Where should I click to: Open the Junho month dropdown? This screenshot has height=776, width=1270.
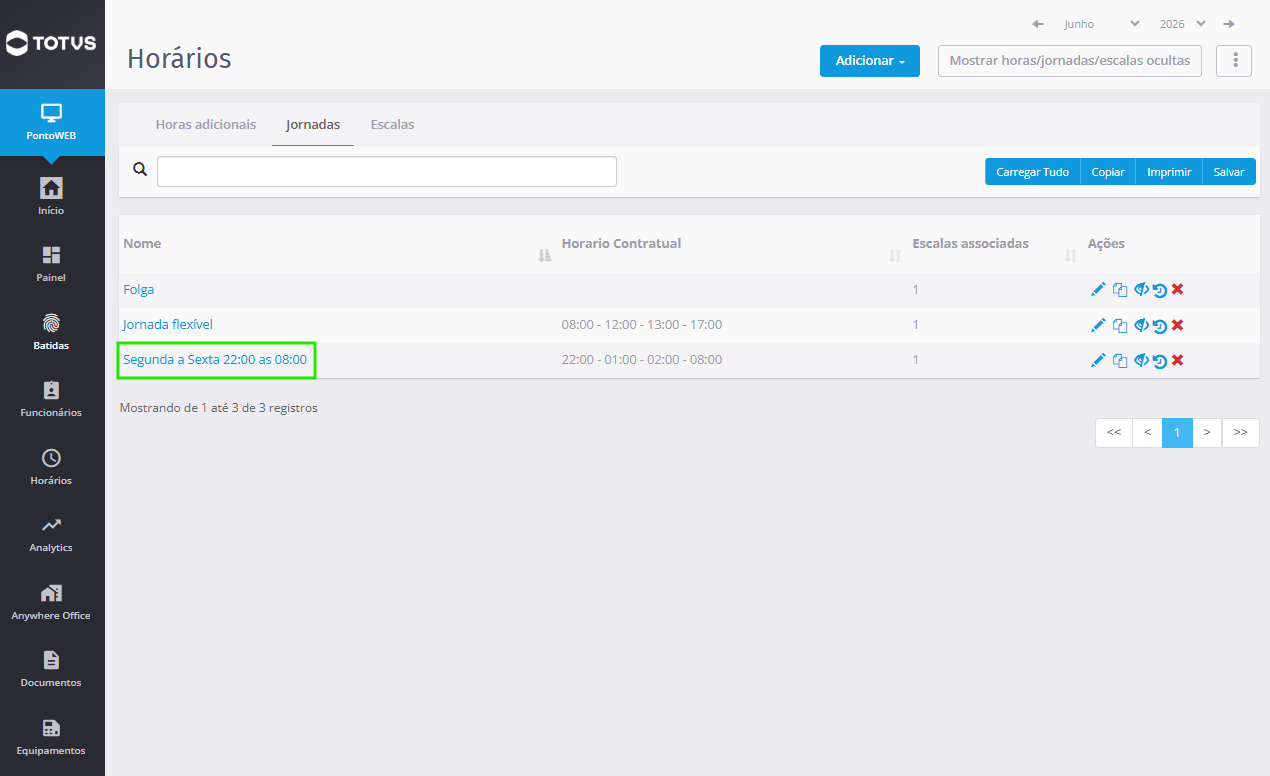pyautogui.click(x=1101, y=24)
